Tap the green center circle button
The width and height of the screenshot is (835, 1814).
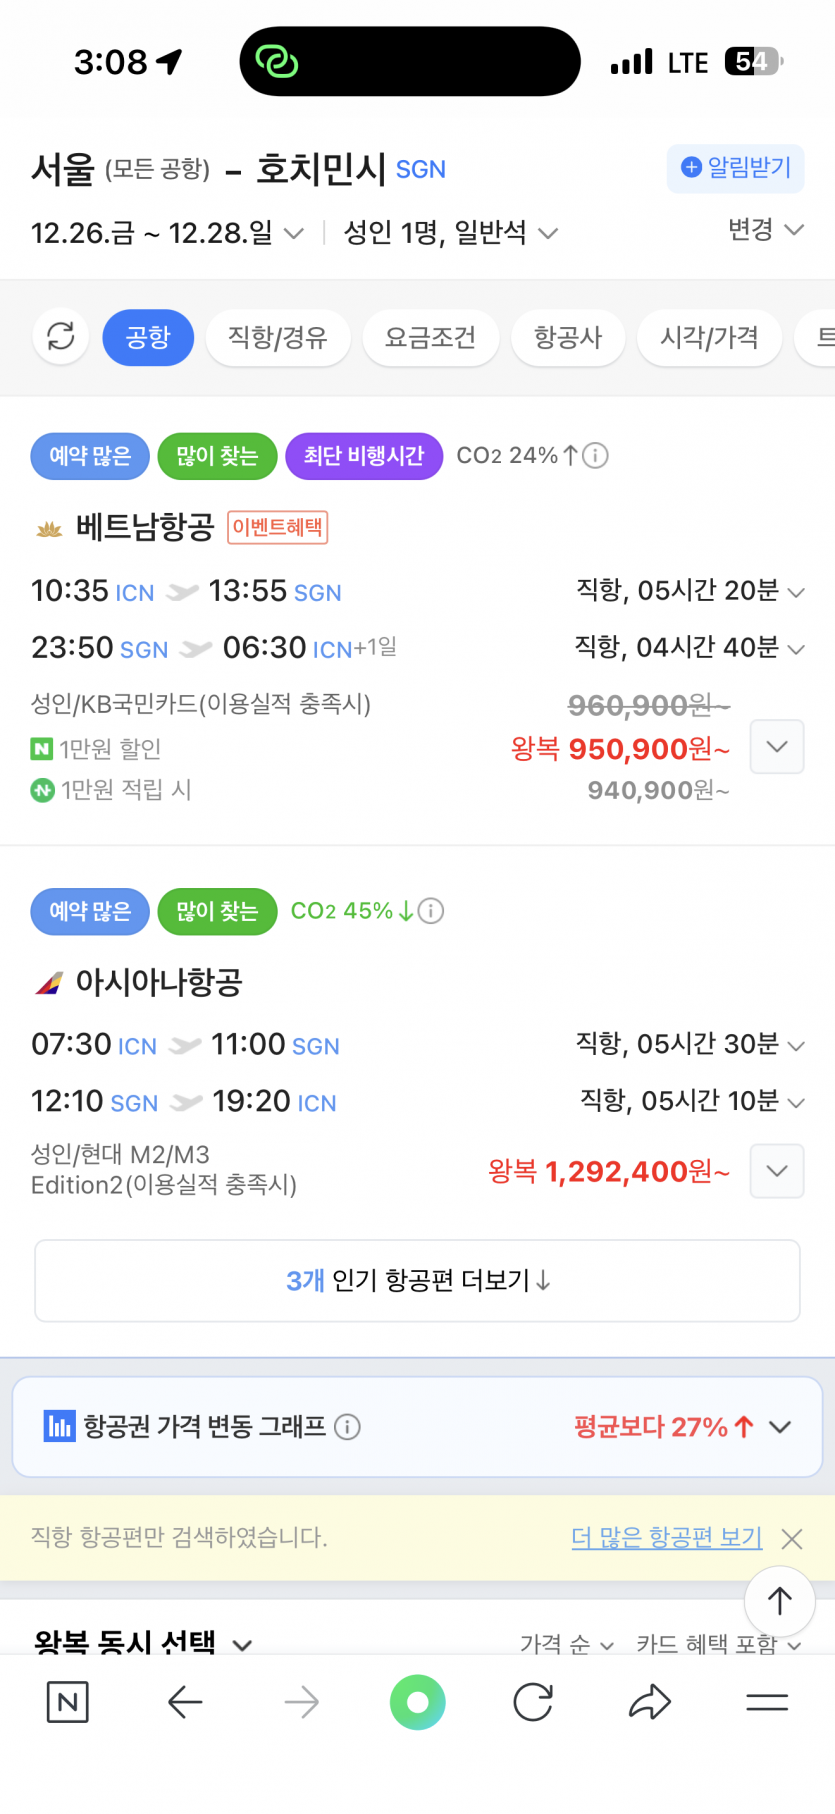tap(417, 1702)
